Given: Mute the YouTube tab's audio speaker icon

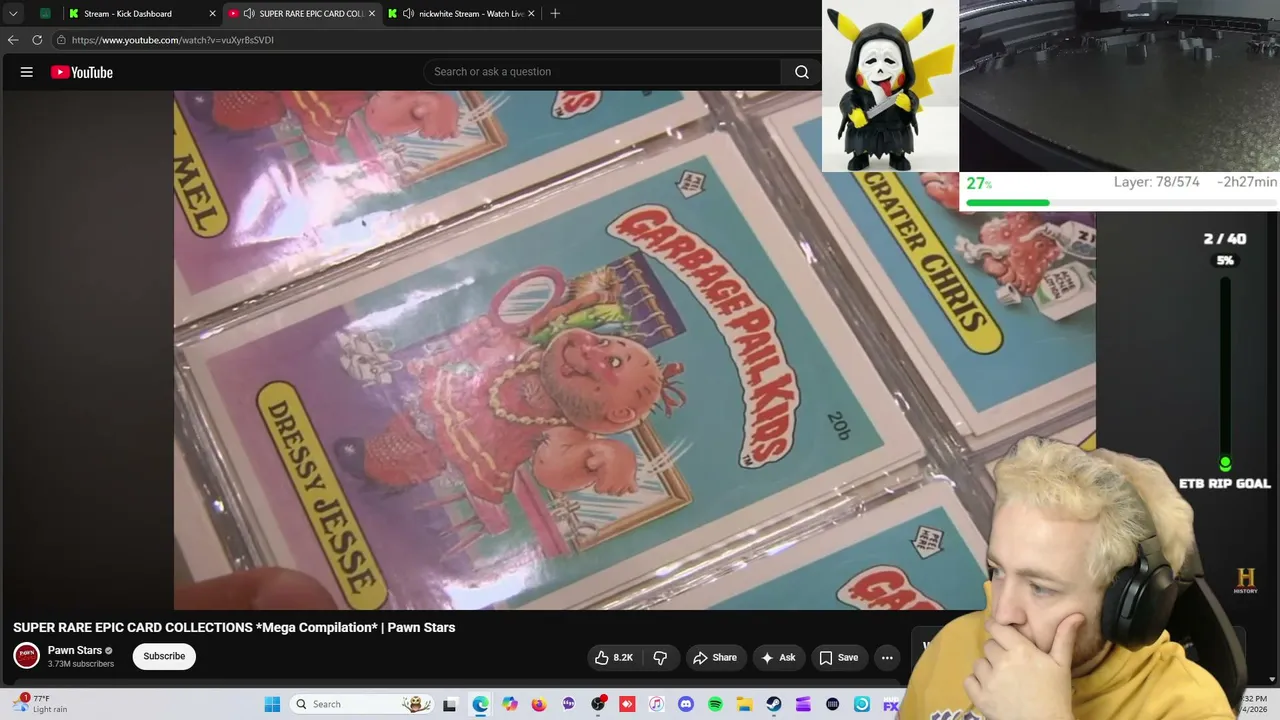Looking at the screenshot, I should click(x=248, y=13).
